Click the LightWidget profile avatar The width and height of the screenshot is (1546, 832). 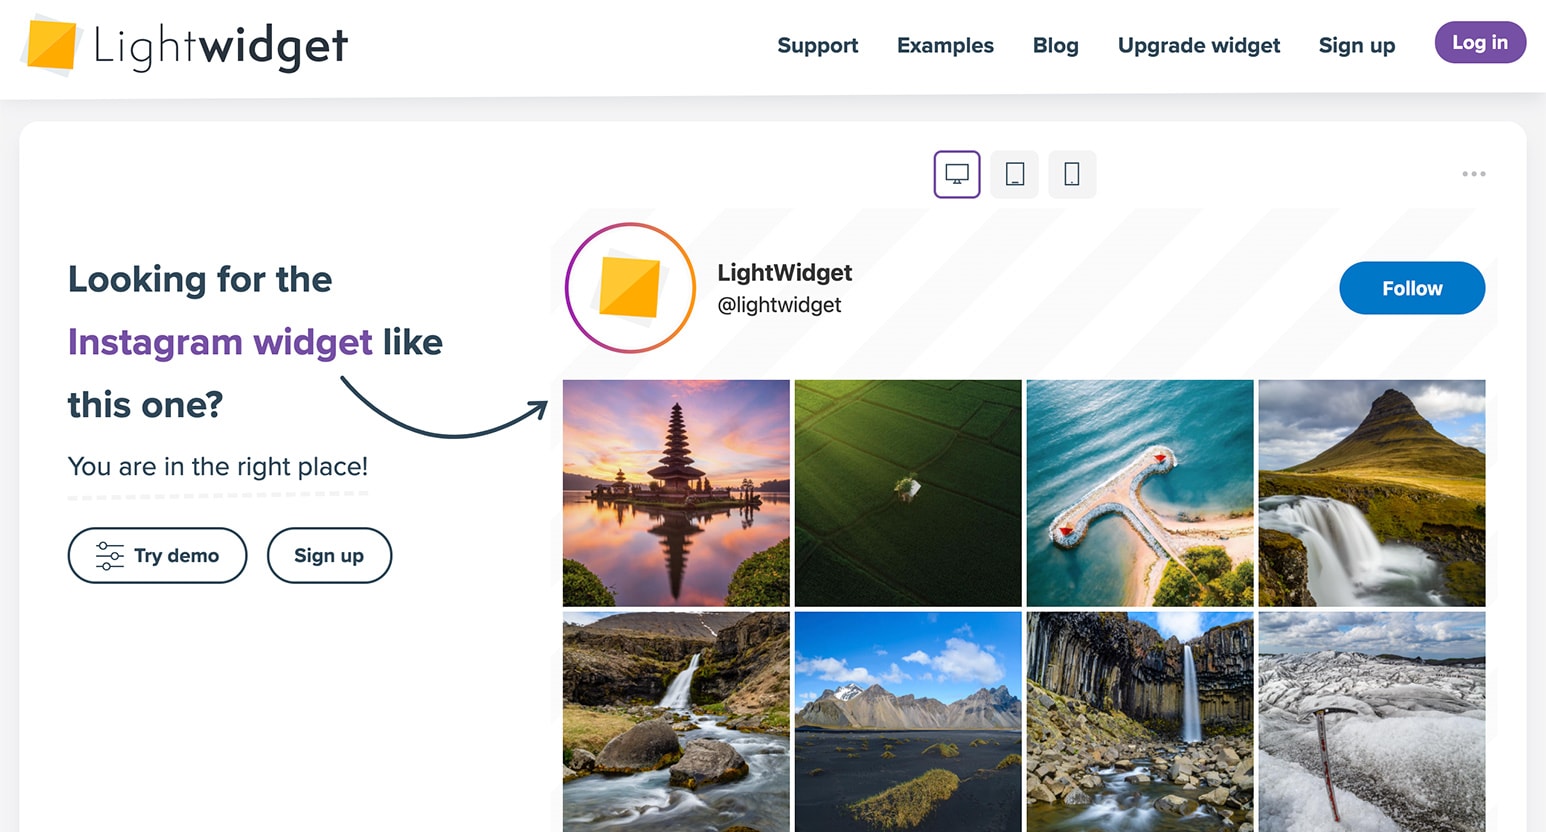coord(630,288)
